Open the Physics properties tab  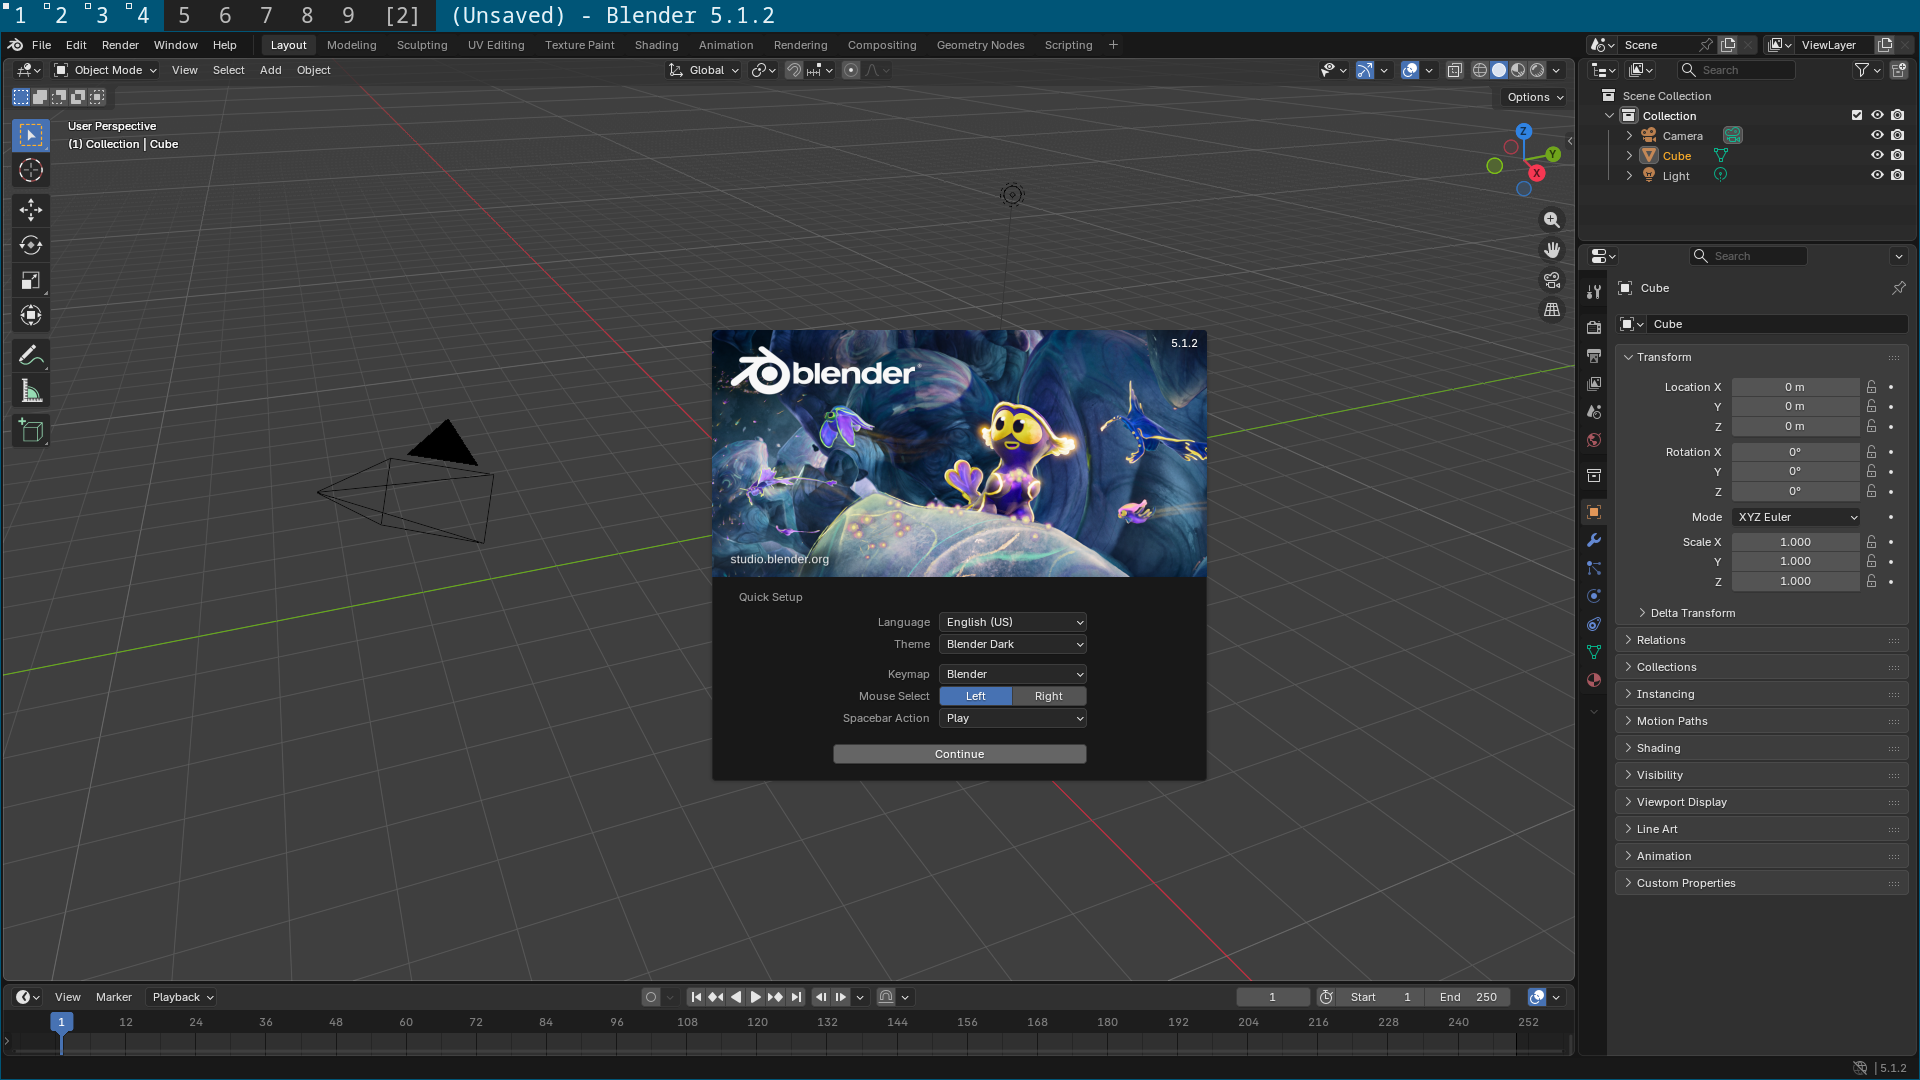point(1594,596)
